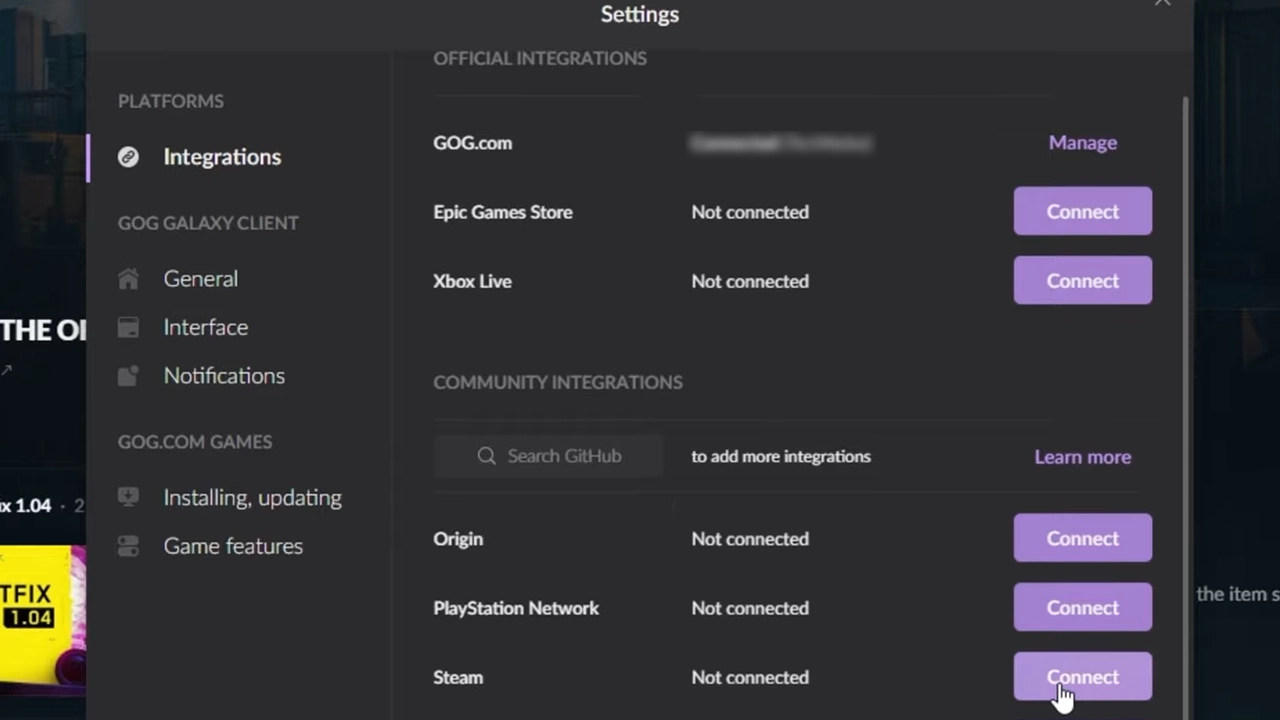Open the General settings section
This screenshot has height=720, width=1280.
point(201,279)
